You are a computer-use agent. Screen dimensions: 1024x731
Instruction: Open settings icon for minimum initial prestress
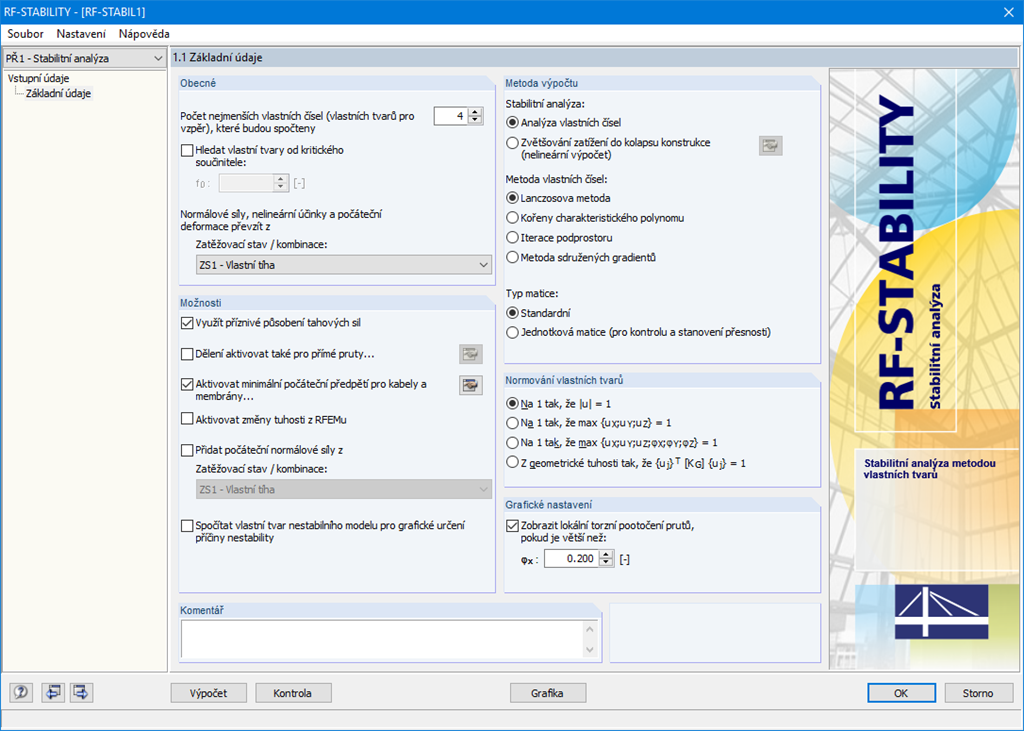470,385
